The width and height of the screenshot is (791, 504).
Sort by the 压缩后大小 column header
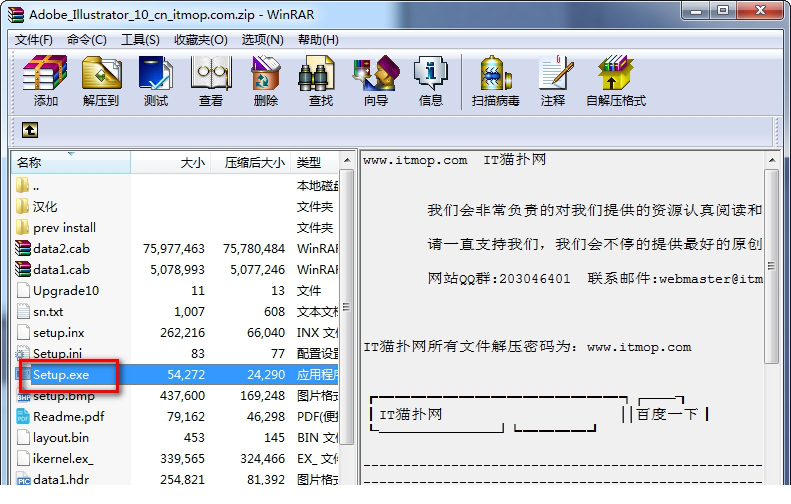coord(250,162)
